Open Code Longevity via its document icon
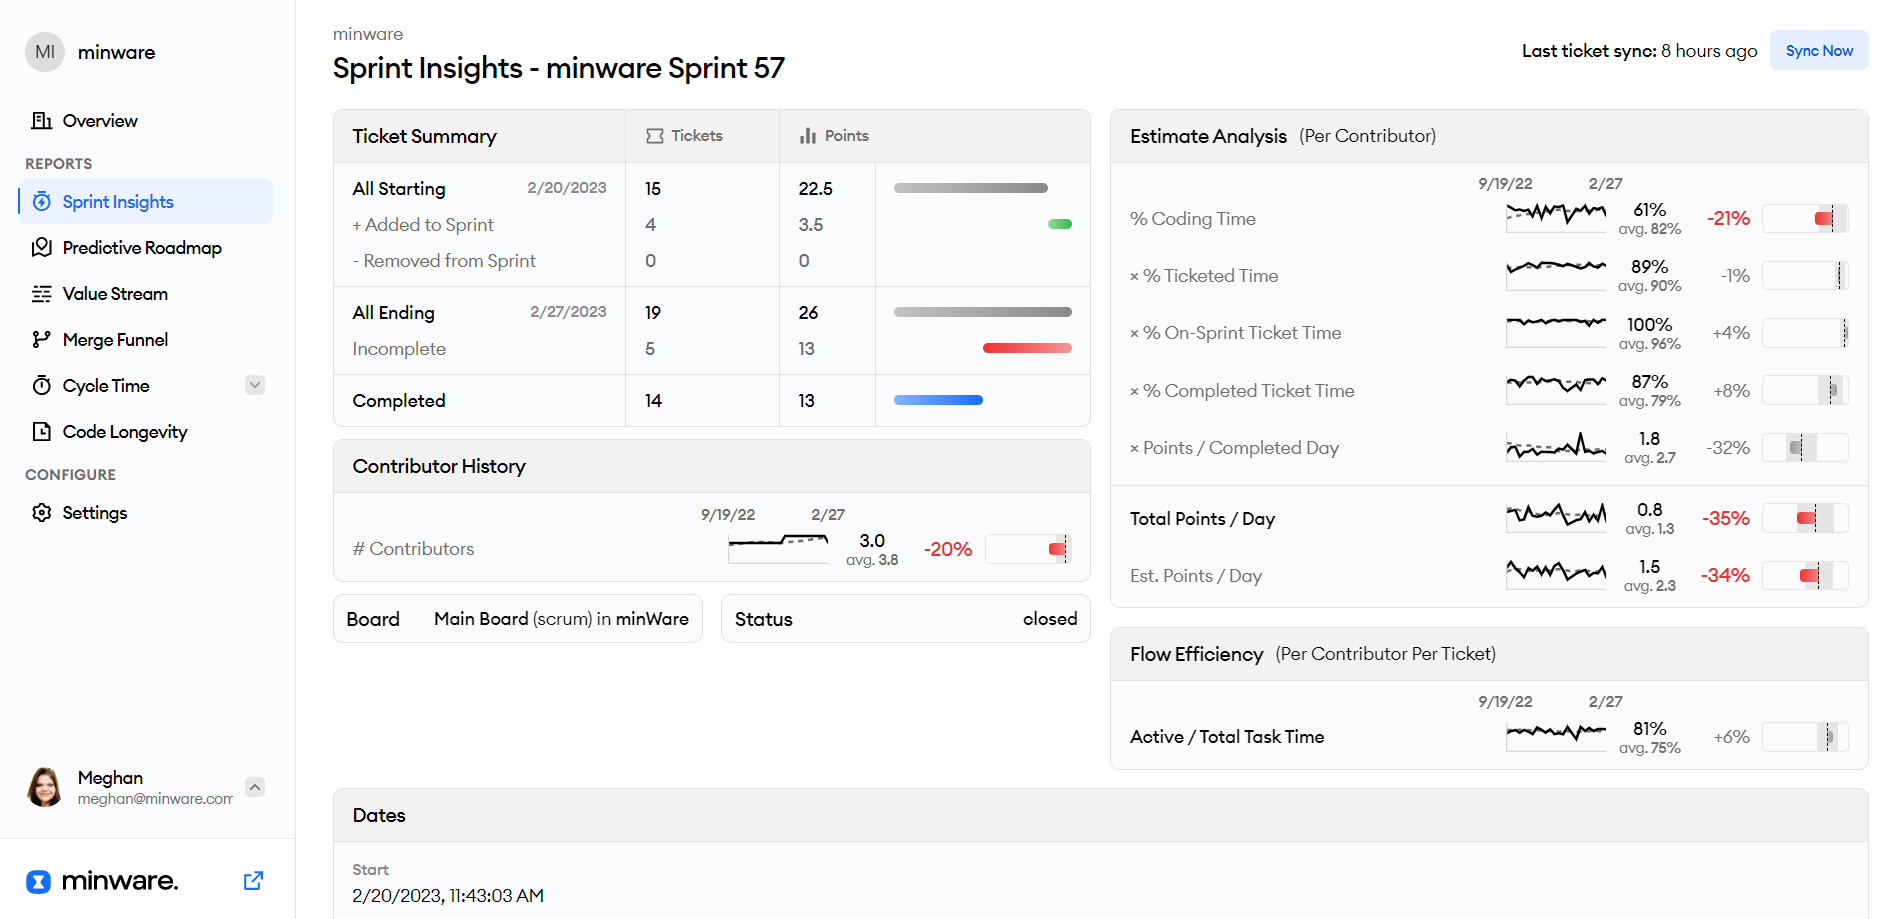Viewport: 1887px width, 919px height. [x=41, y=431]
